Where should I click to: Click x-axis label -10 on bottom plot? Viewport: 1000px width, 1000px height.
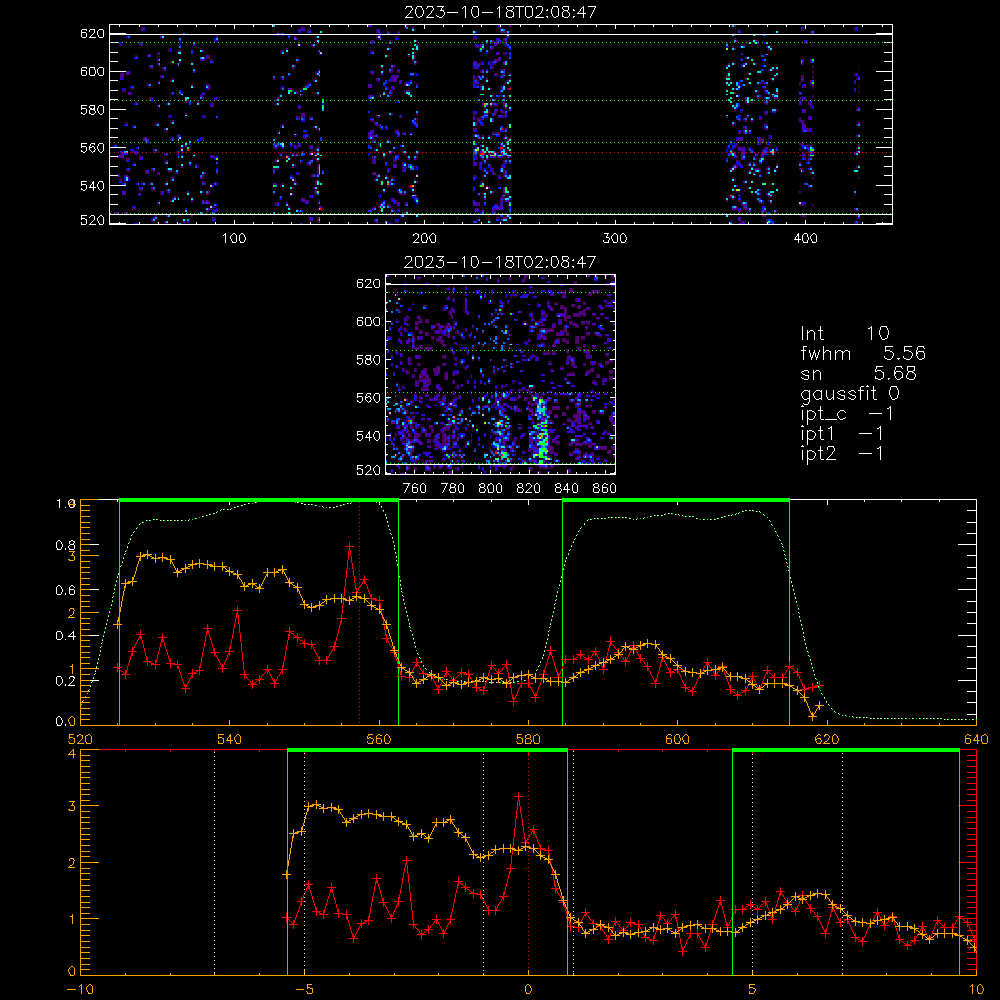[x=80, y=989]
